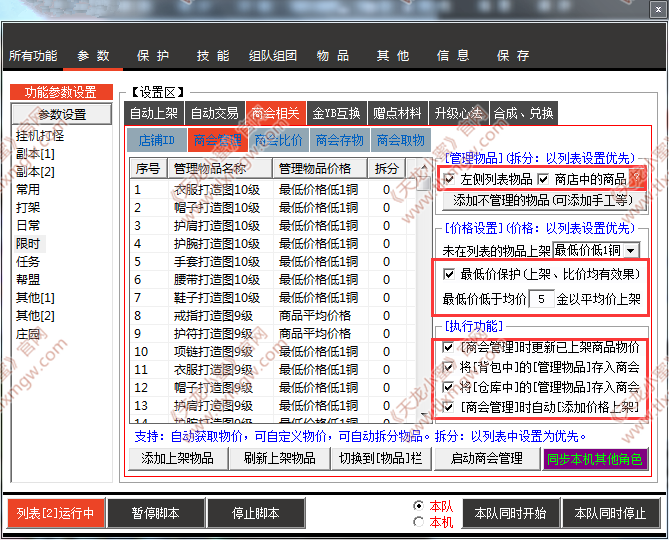Select 副本[1] in the sidebar list
The image size is (669, 540).
pyautogui.click(x=35, y=154)
